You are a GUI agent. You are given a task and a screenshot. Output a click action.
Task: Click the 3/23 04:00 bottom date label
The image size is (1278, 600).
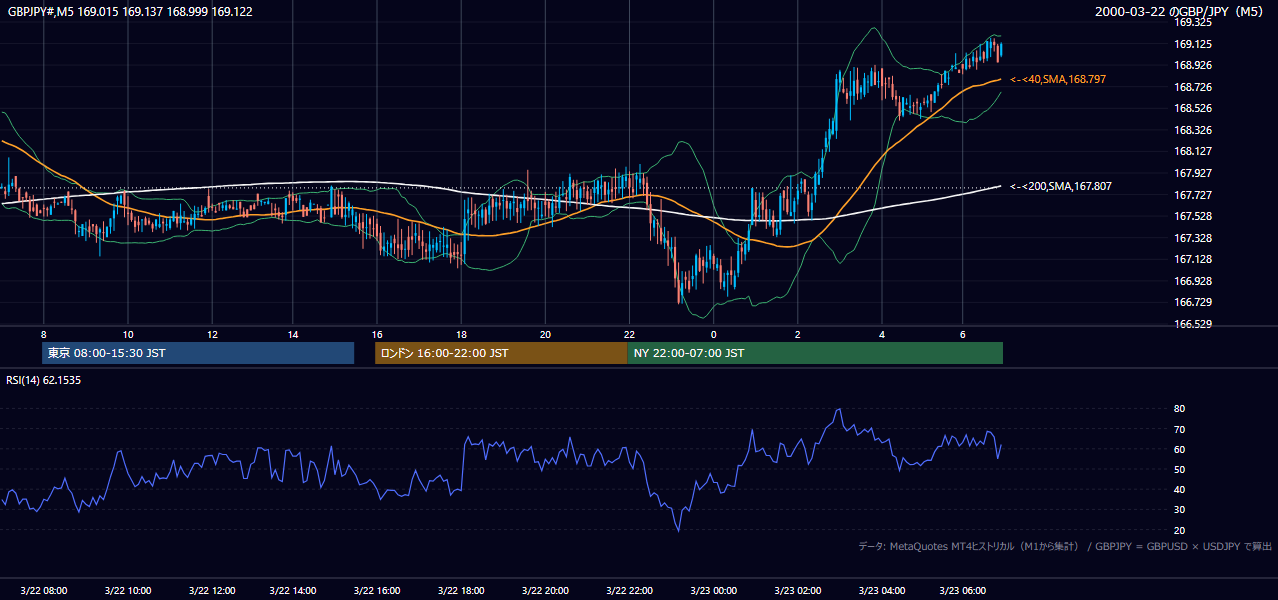pyautogui.click(x=882, y=591)
